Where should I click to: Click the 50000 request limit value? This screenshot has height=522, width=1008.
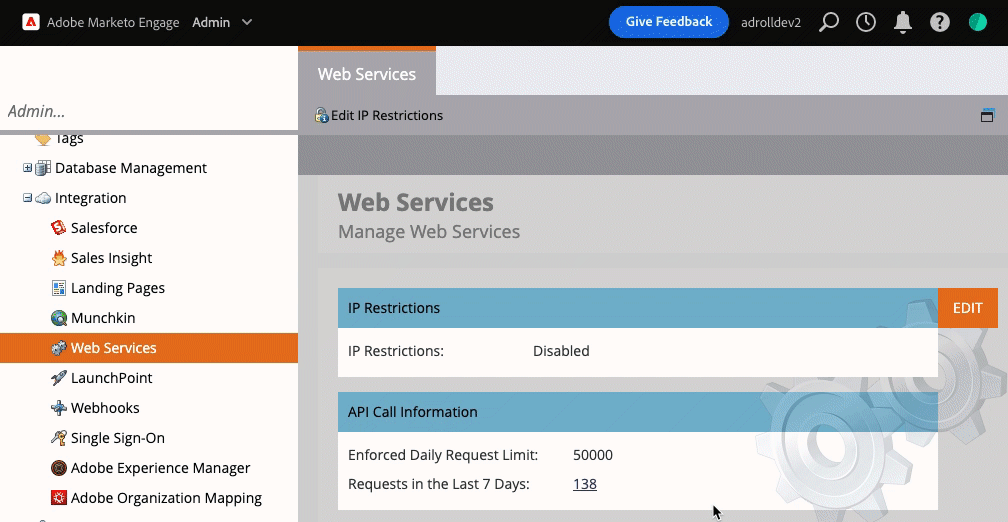(x=593, y=455)
